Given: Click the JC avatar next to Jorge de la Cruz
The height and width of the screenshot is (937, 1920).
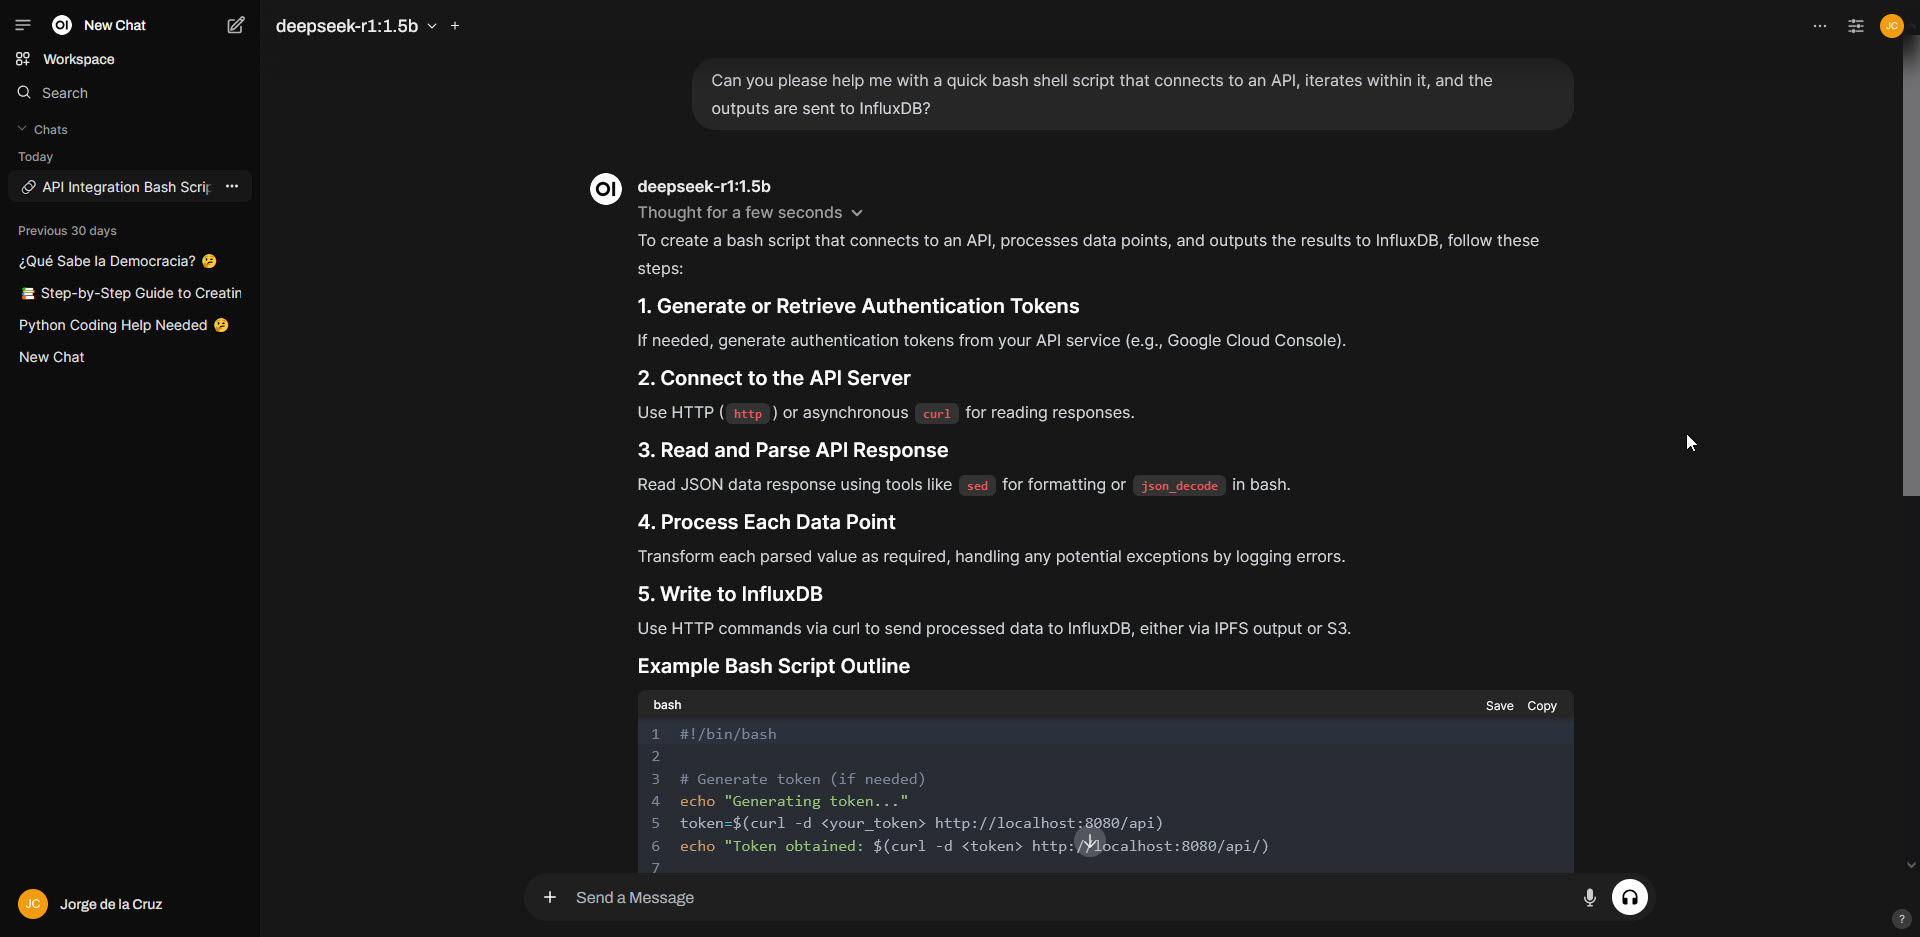Looking at the screenshot, I should [33, 904].
